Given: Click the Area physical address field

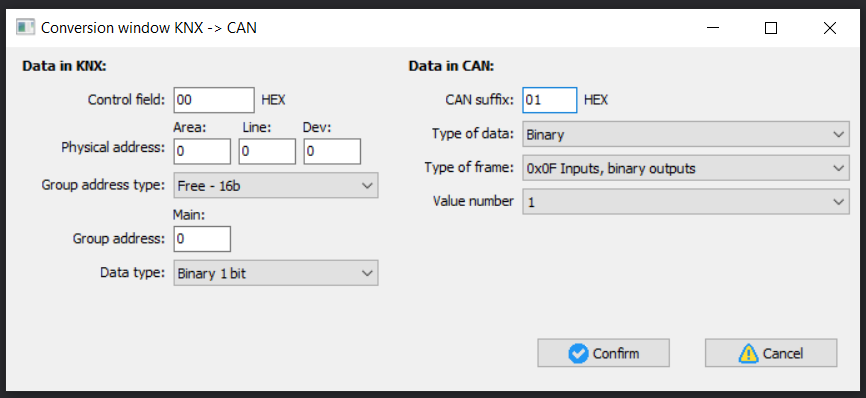Looking at the screenshot, I should click(202, 151).
